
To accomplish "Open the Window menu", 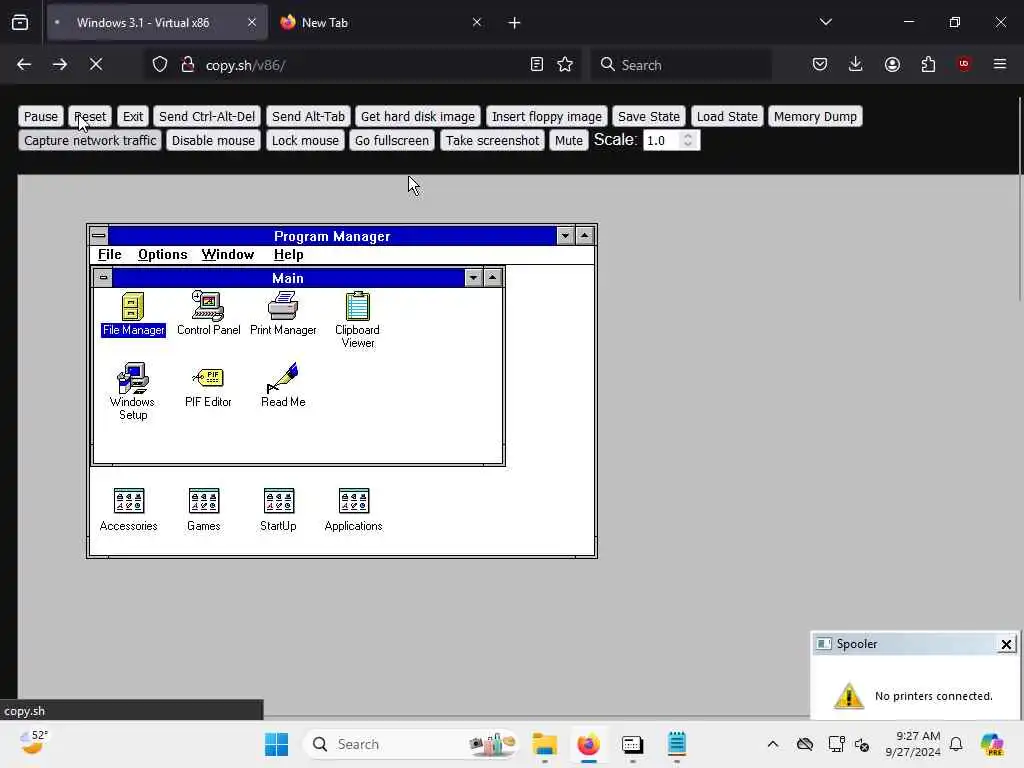I will (x=227, y=255).
